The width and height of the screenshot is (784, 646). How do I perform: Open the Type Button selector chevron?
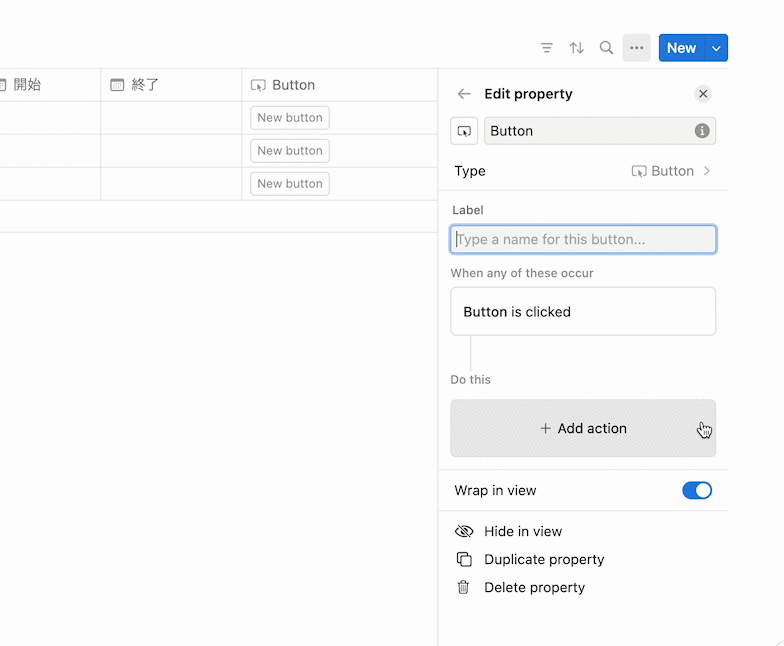click(x=706, y=171)
